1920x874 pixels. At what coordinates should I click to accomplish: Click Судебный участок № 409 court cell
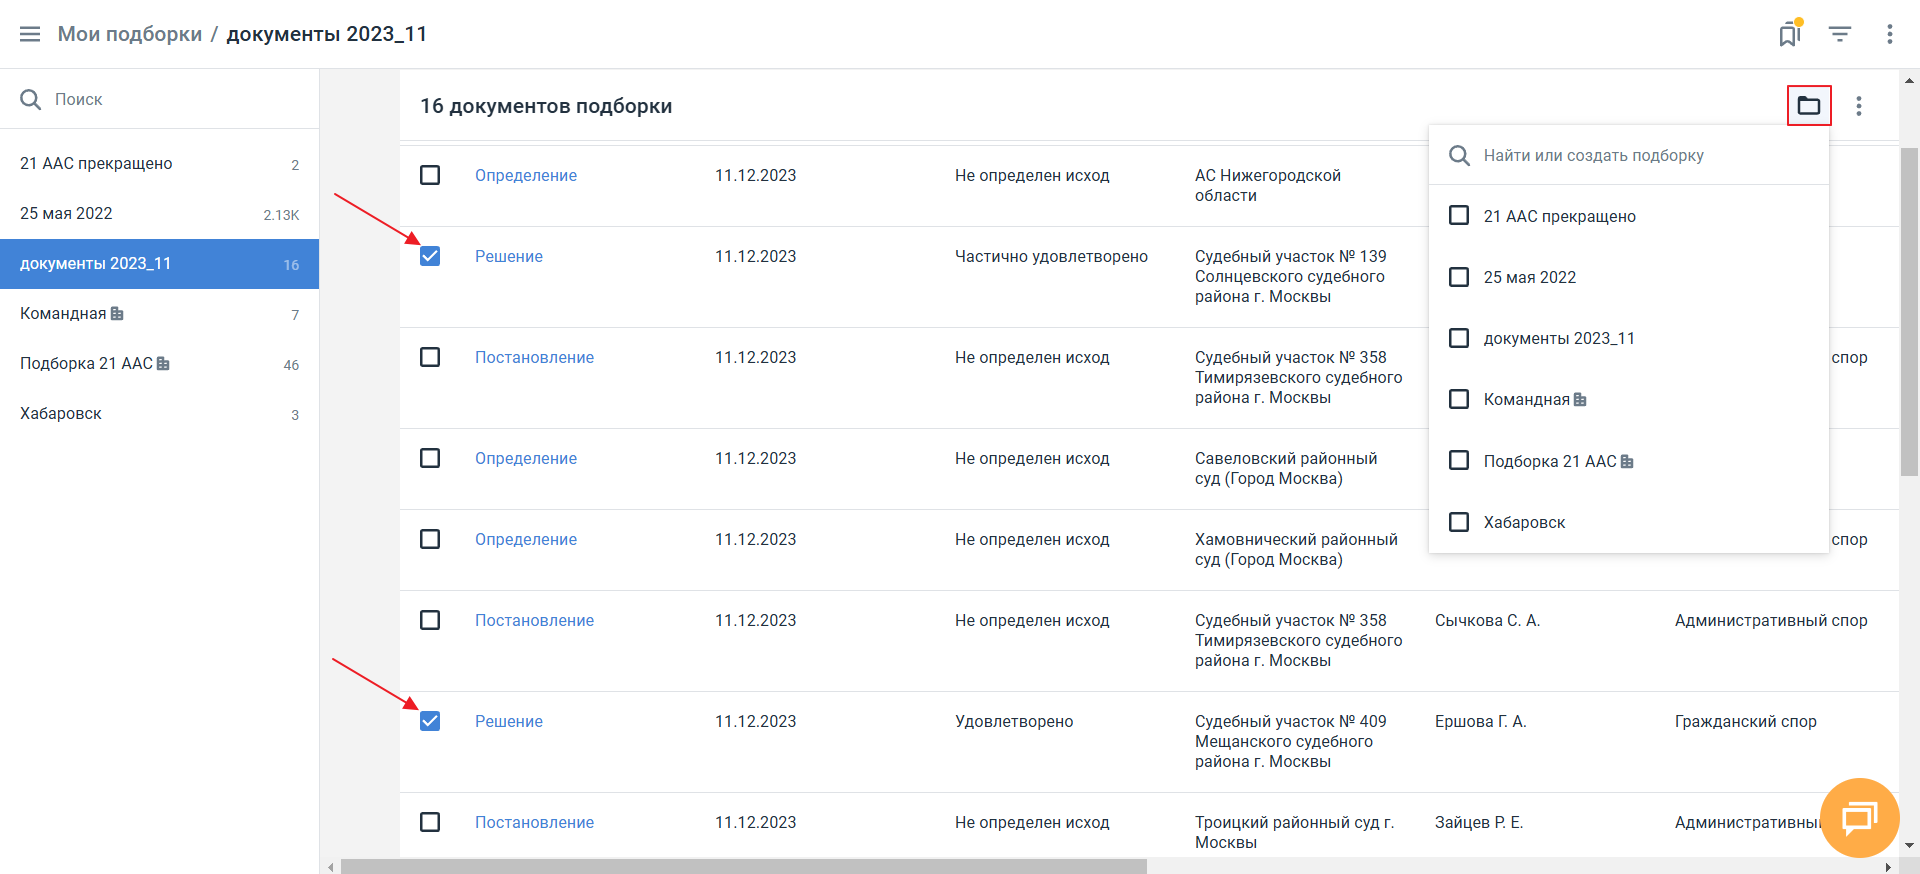pos(1291,741)
